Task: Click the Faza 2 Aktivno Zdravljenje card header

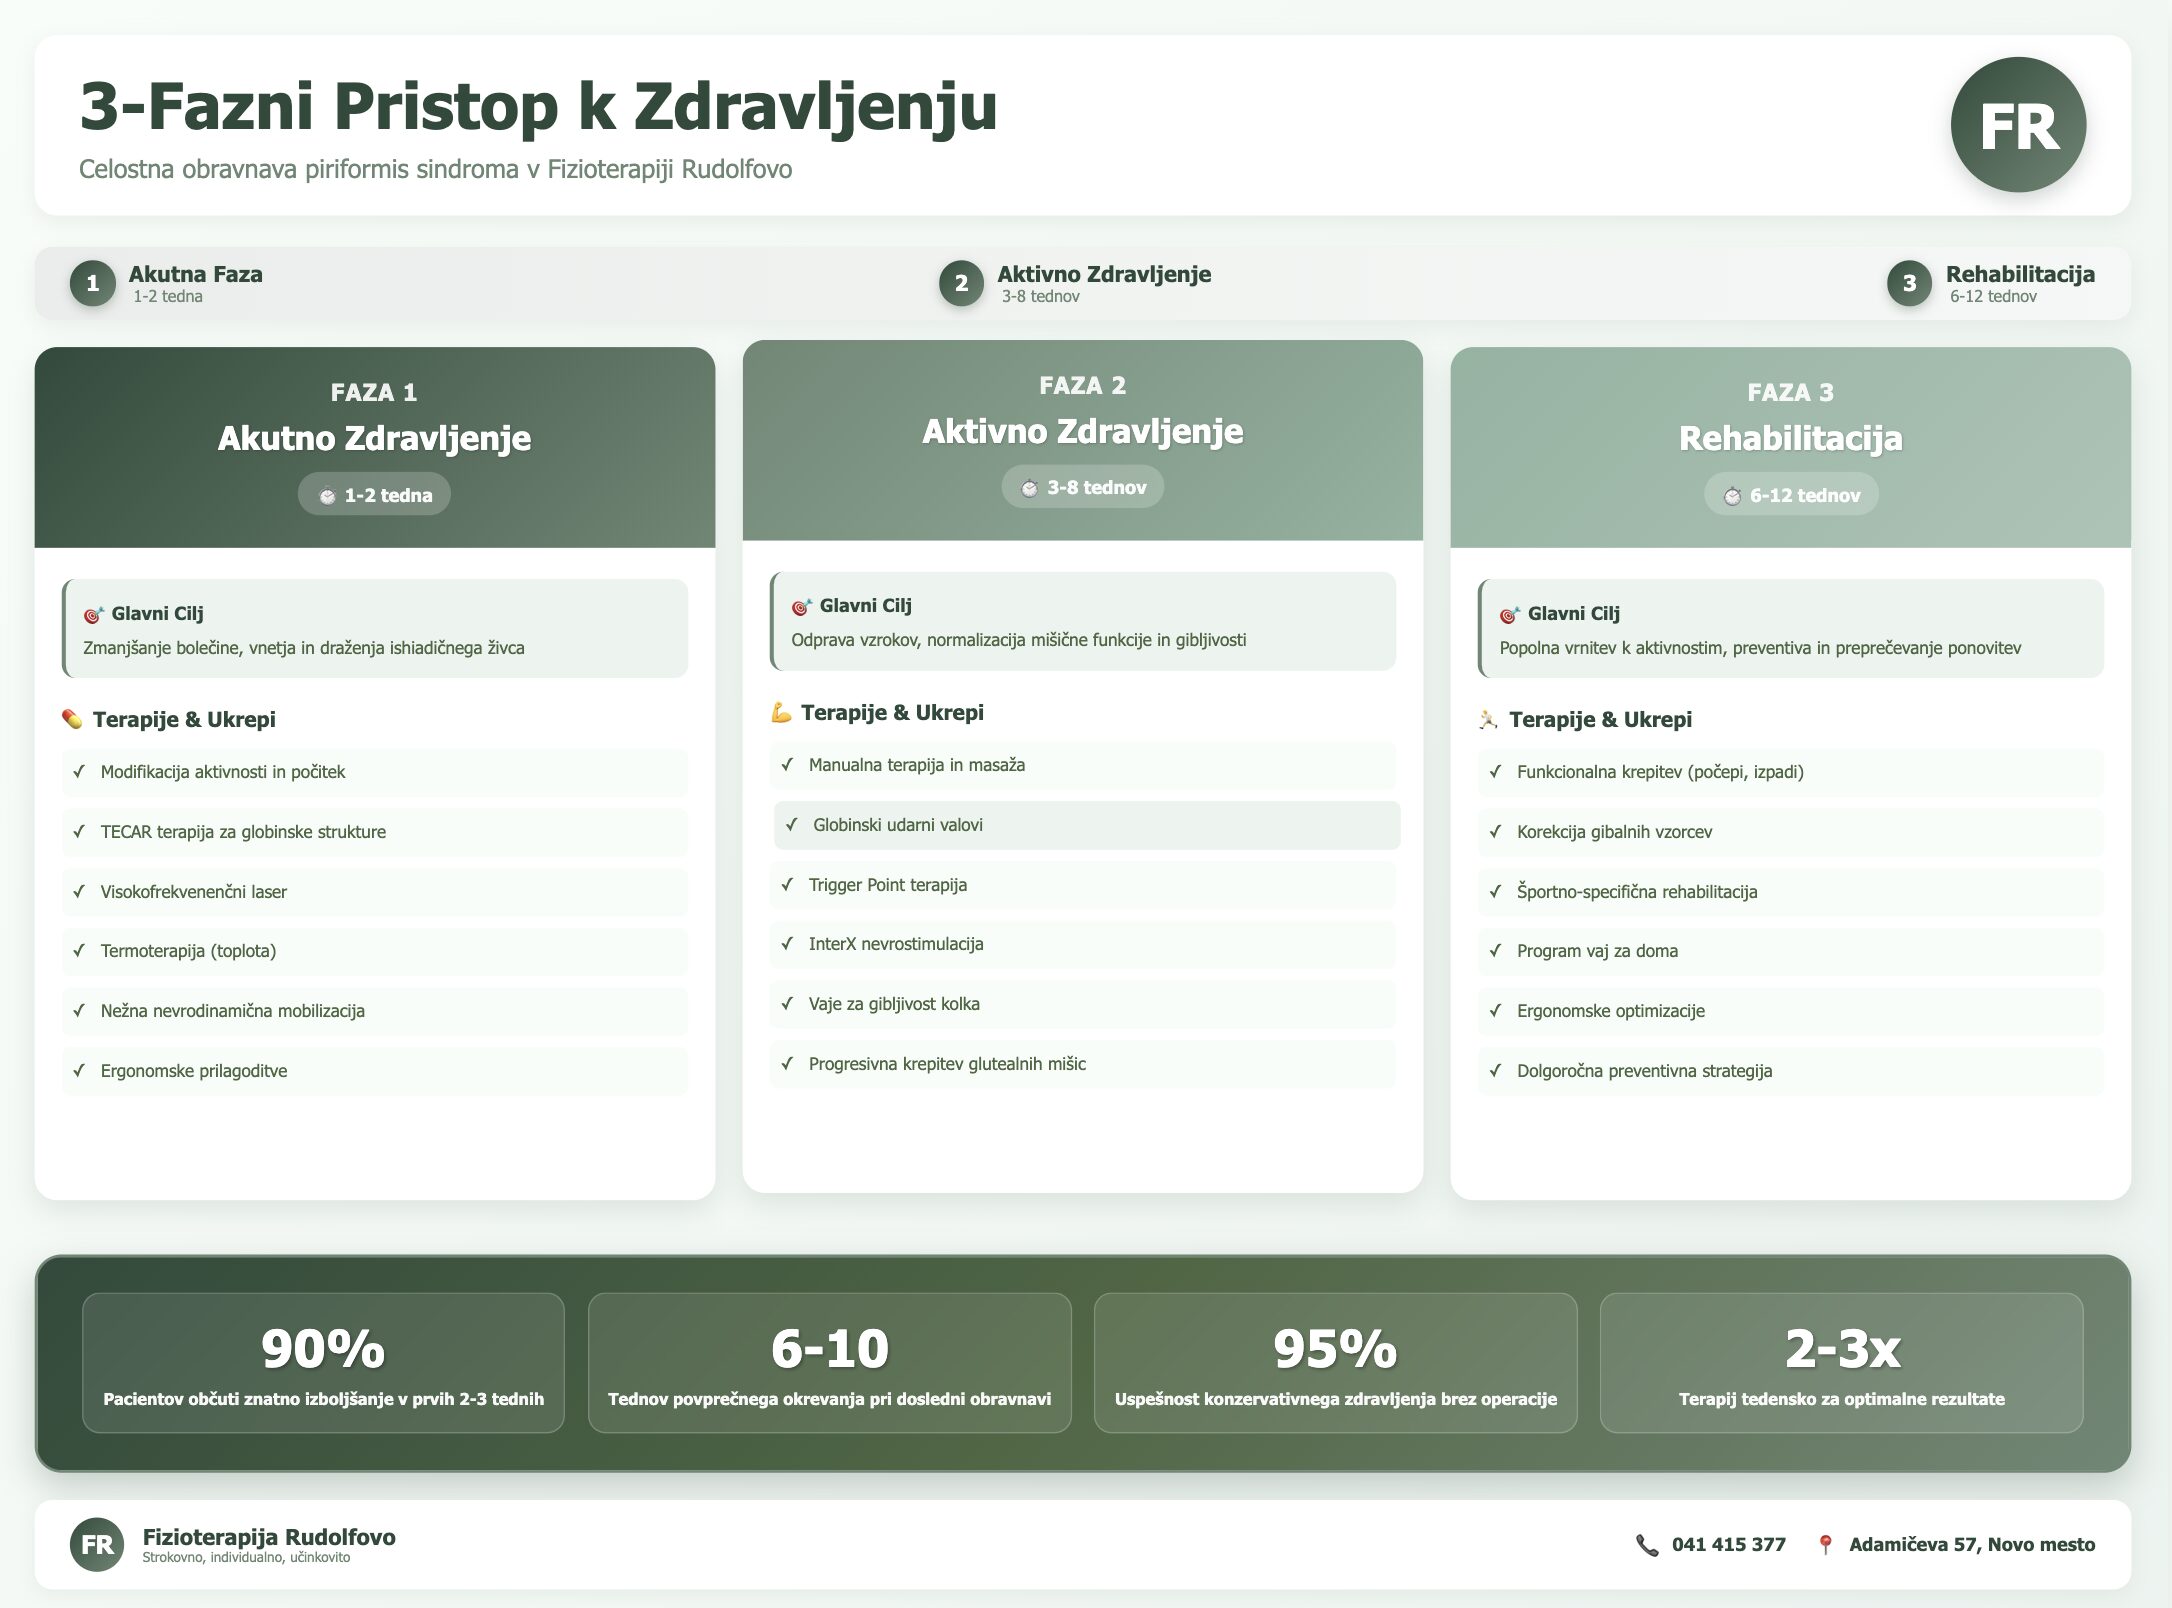Action: (1083, 440)
